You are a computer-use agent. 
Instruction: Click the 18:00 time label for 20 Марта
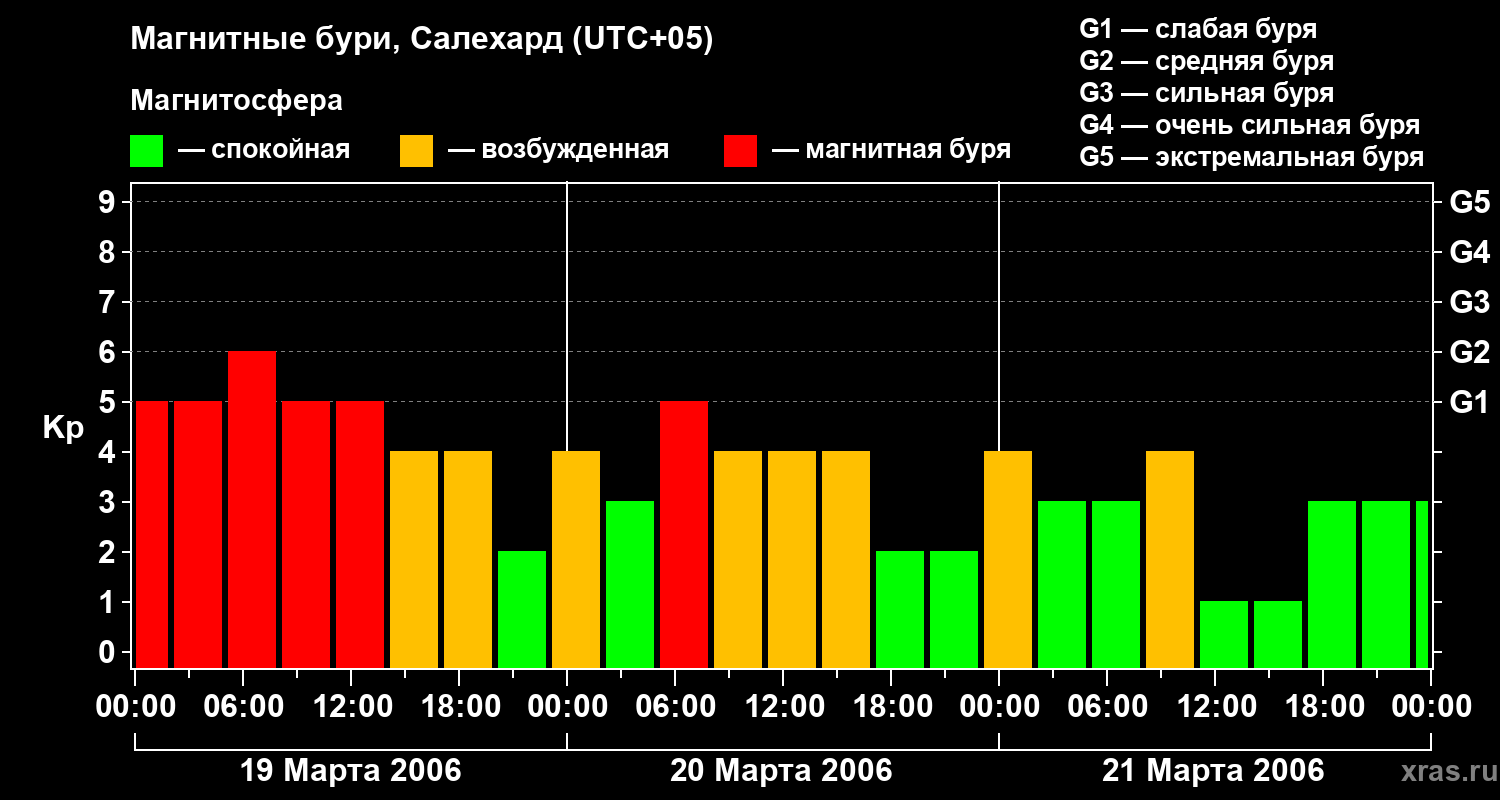(x=891, y=707)
